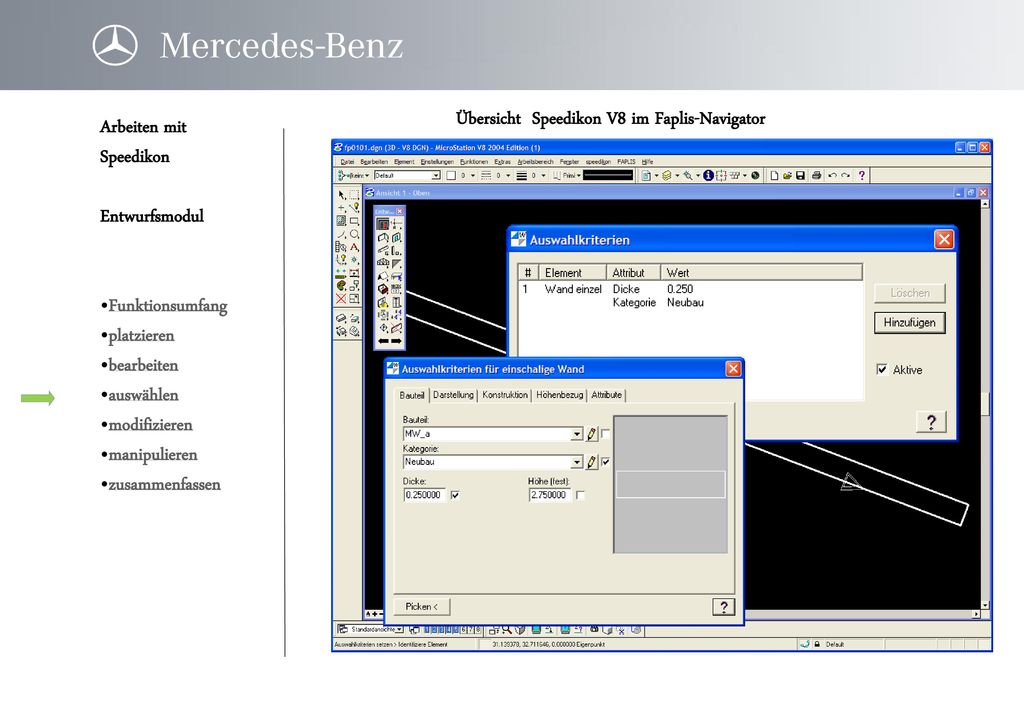Click in the Dicke input field
This screenshot has height=709, width=1024.
pyautogui.click(x=424, y=496)
